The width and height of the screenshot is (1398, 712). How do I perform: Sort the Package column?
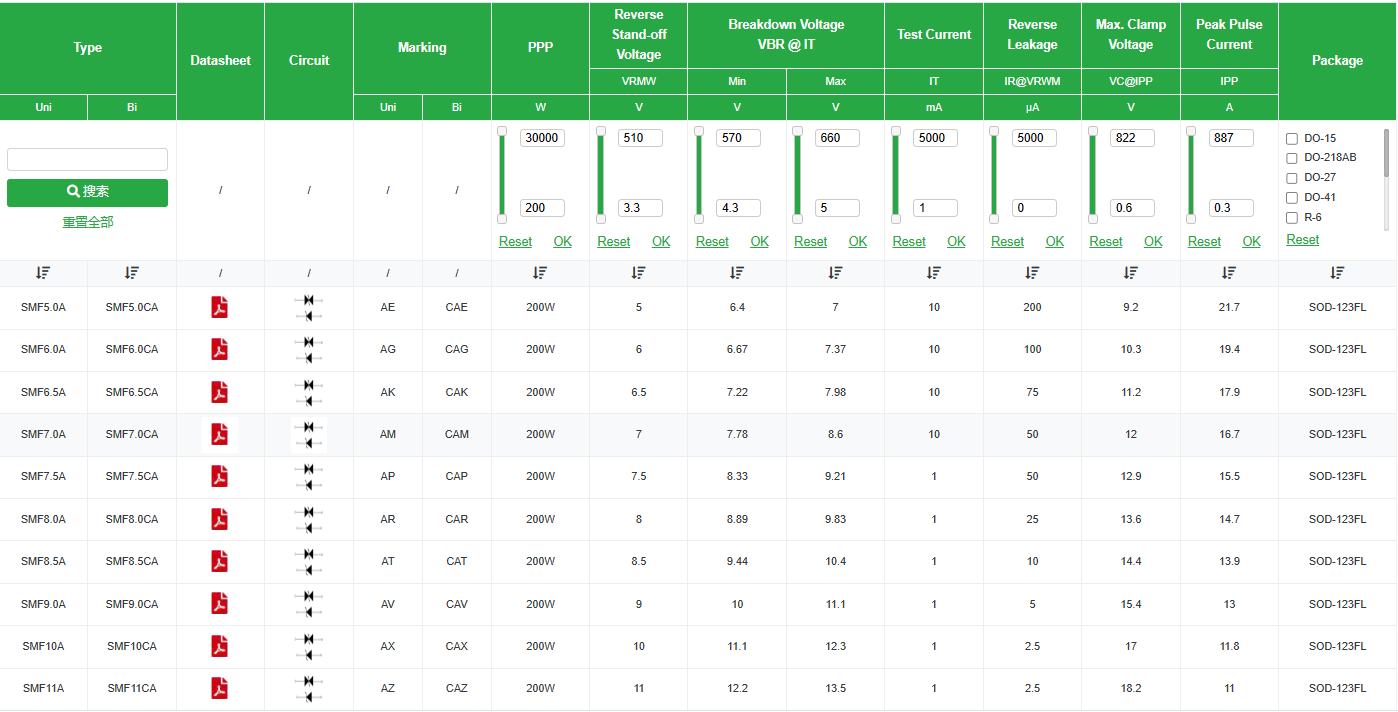click(x=1337, y=273)
